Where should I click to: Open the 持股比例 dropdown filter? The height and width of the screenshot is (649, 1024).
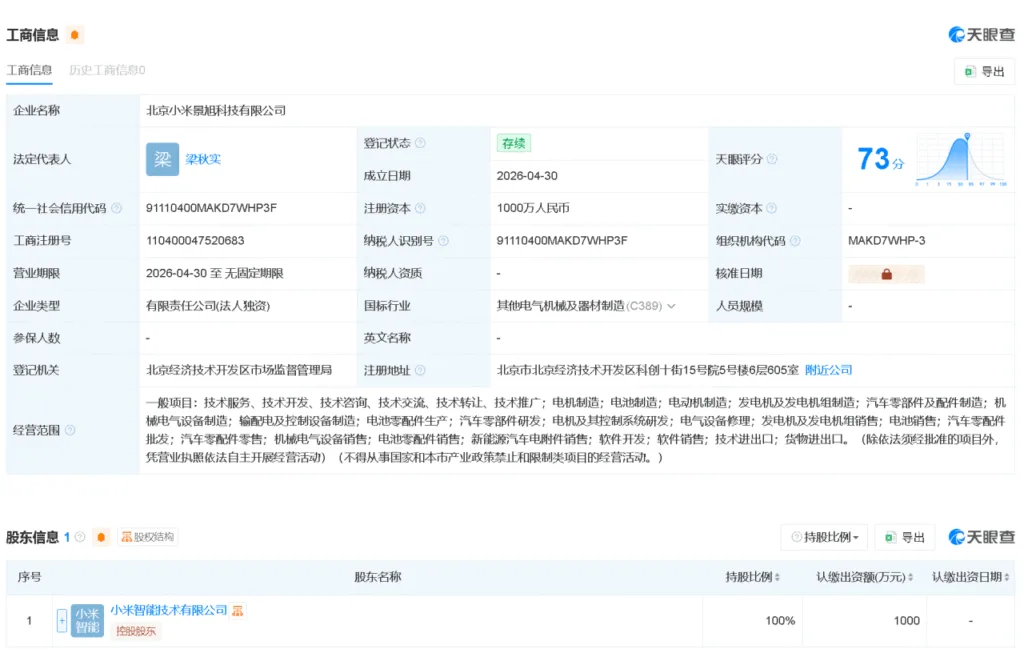(x=824, y=537)
